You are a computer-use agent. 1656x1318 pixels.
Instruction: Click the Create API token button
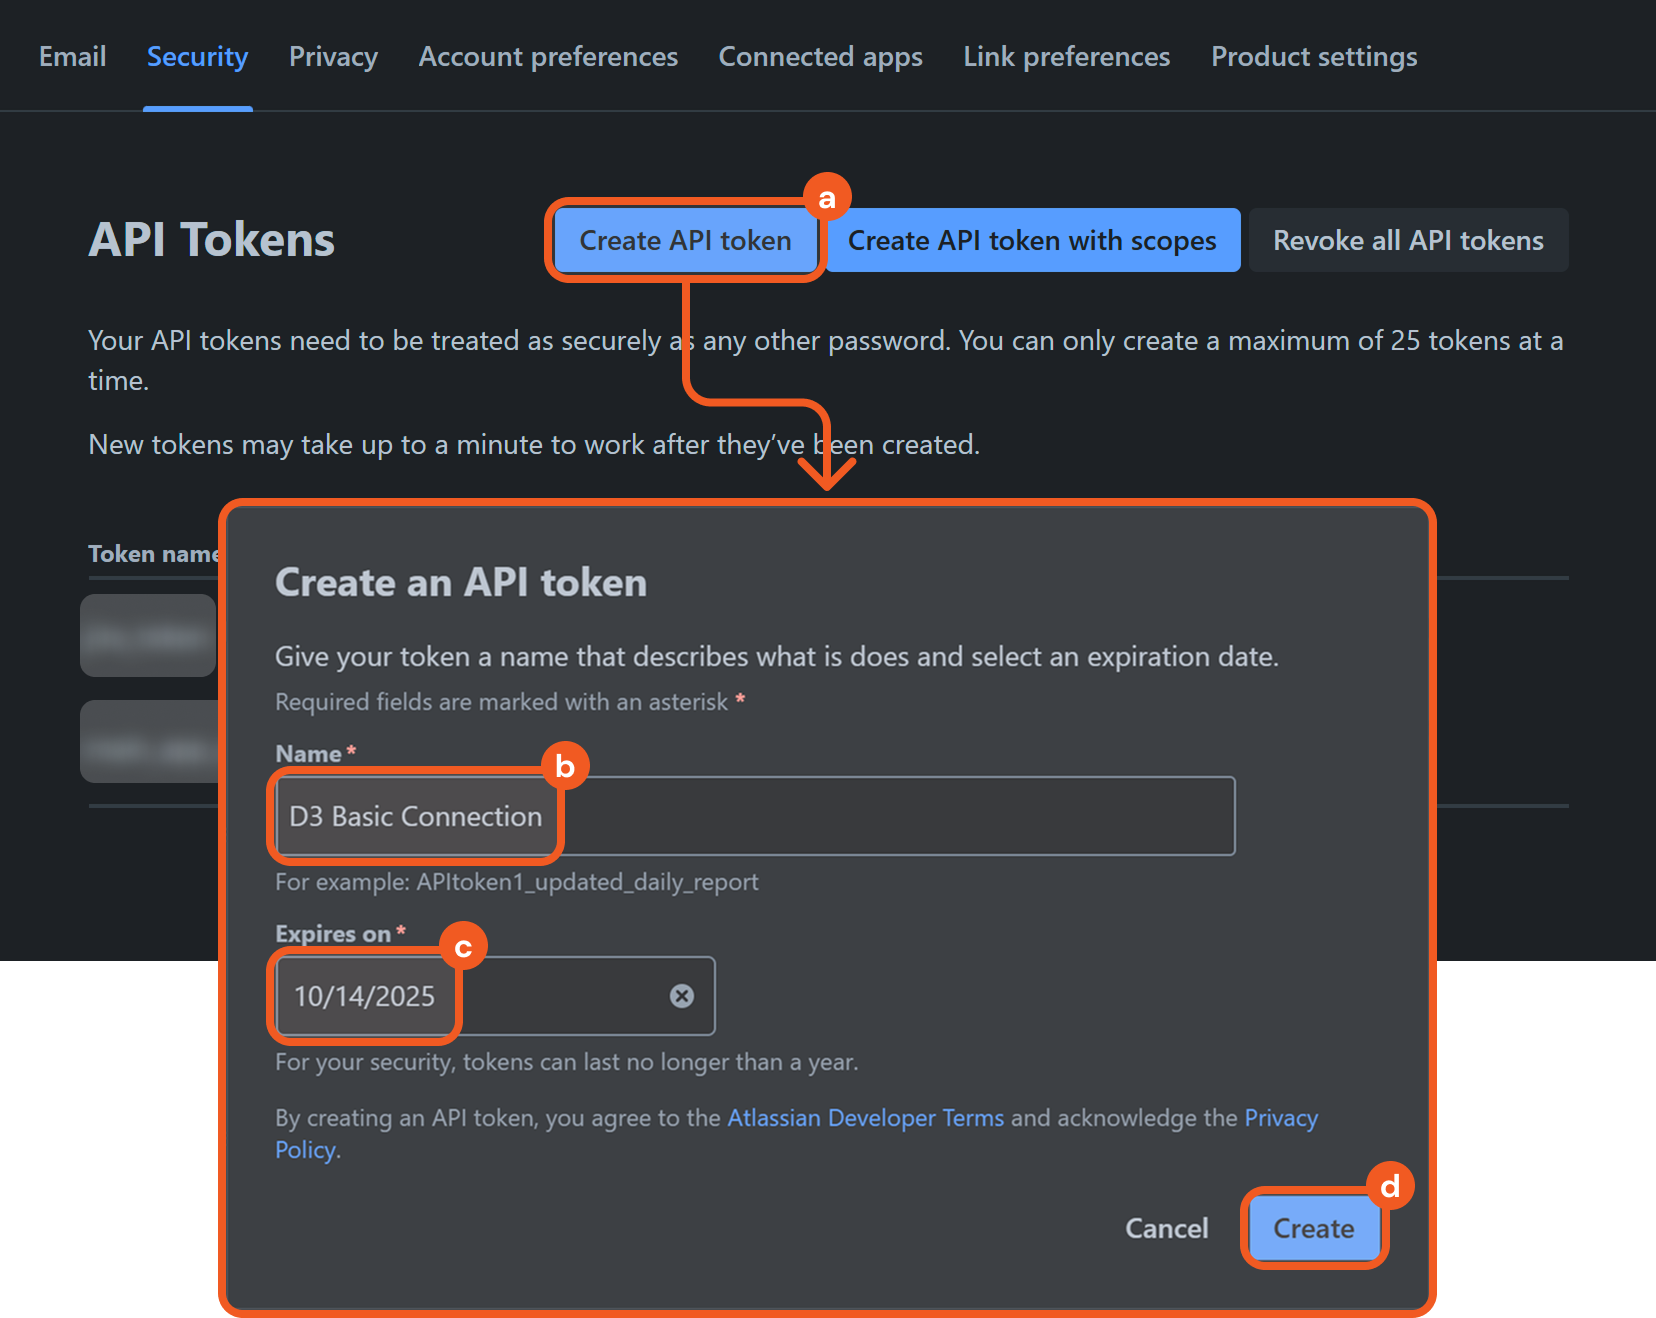685,241
